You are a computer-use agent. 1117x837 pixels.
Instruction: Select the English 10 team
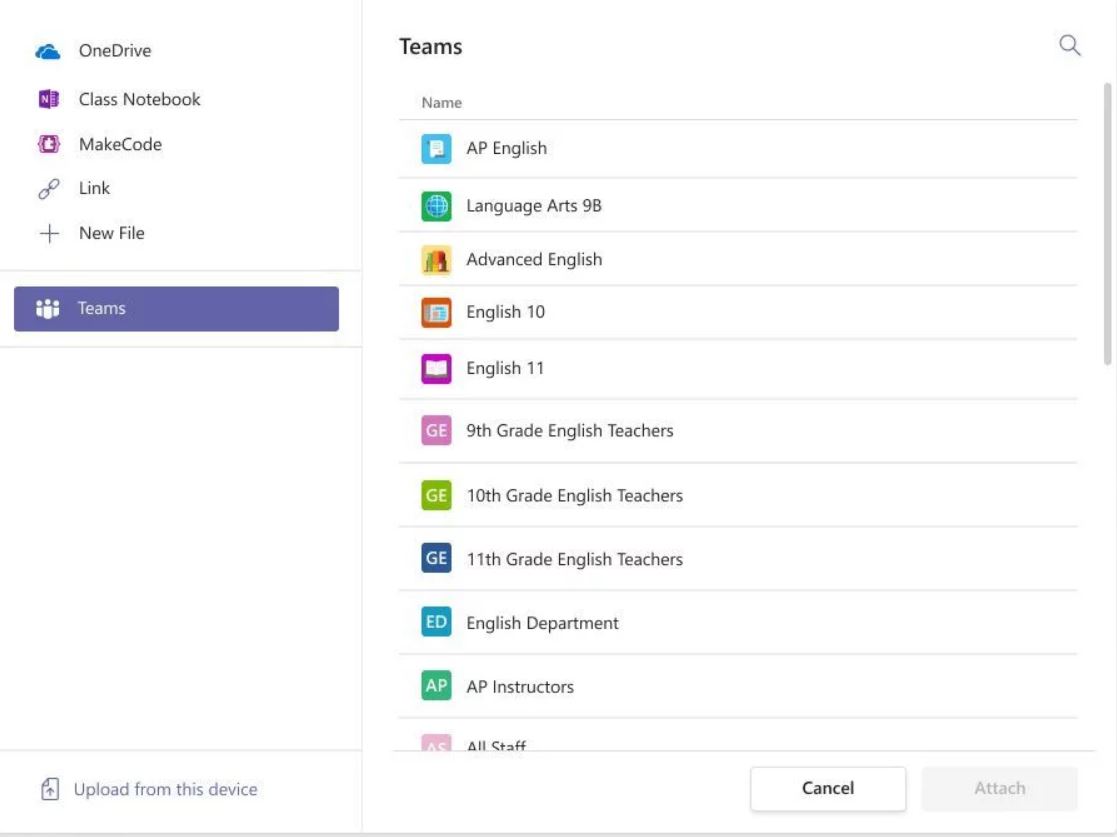[503, 311]
